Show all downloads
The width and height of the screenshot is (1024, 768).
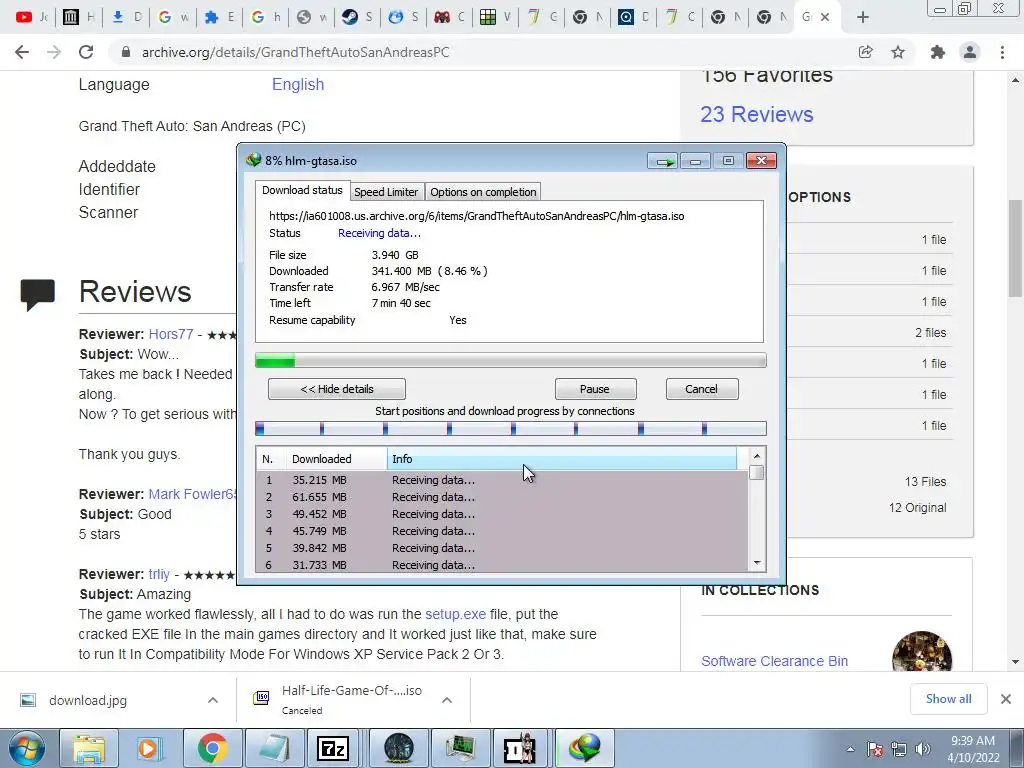[x=948, y=699]
